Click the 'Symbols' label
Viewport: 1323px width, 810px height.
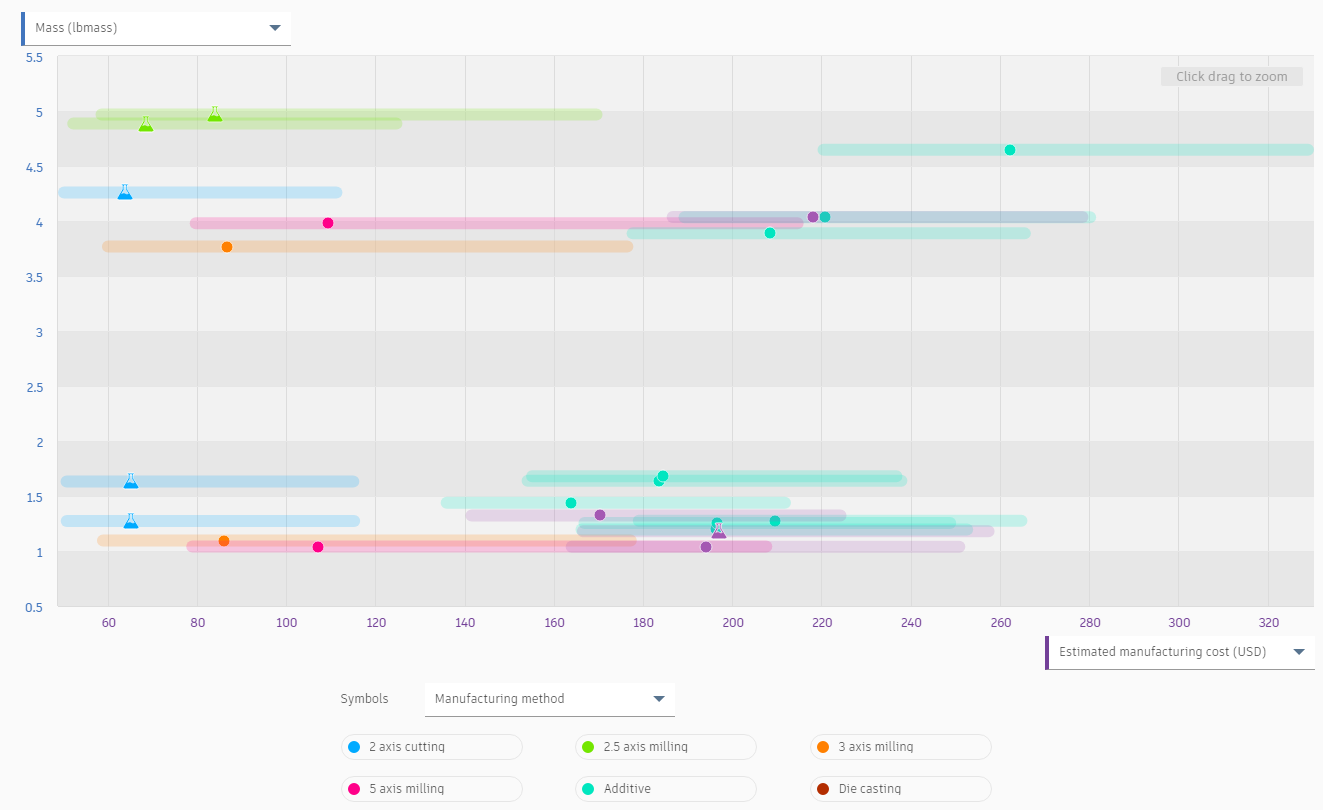tap(364, 699)
